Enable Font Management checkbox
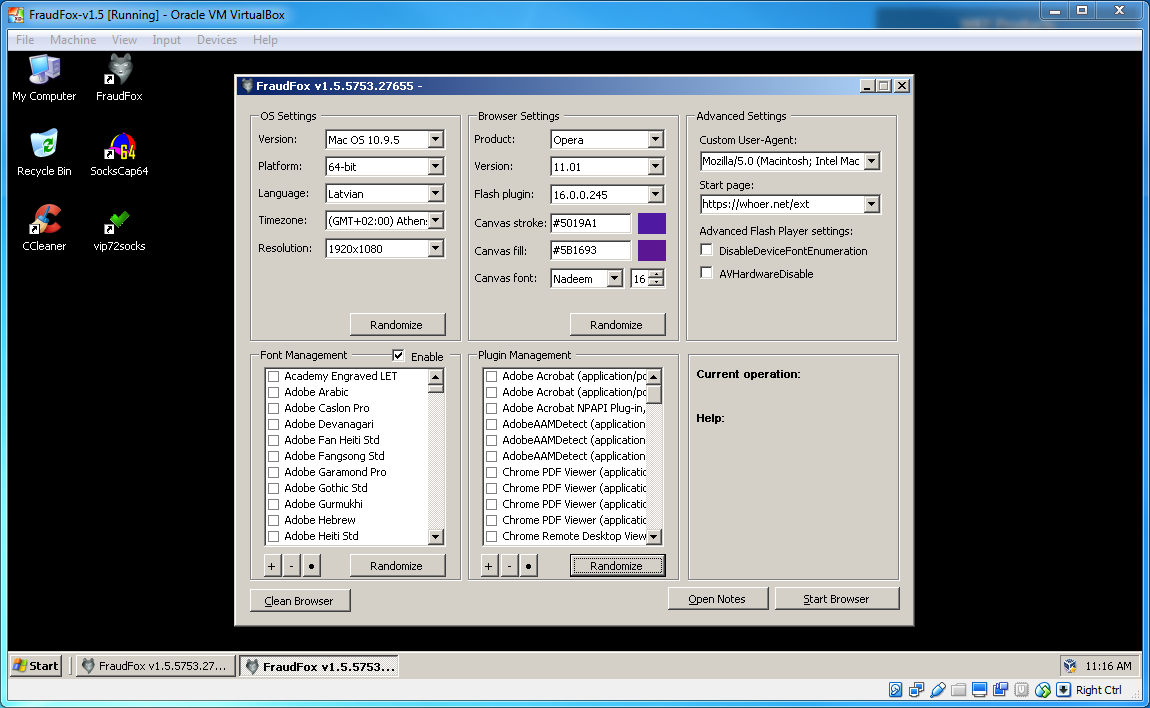 [398, 356]
